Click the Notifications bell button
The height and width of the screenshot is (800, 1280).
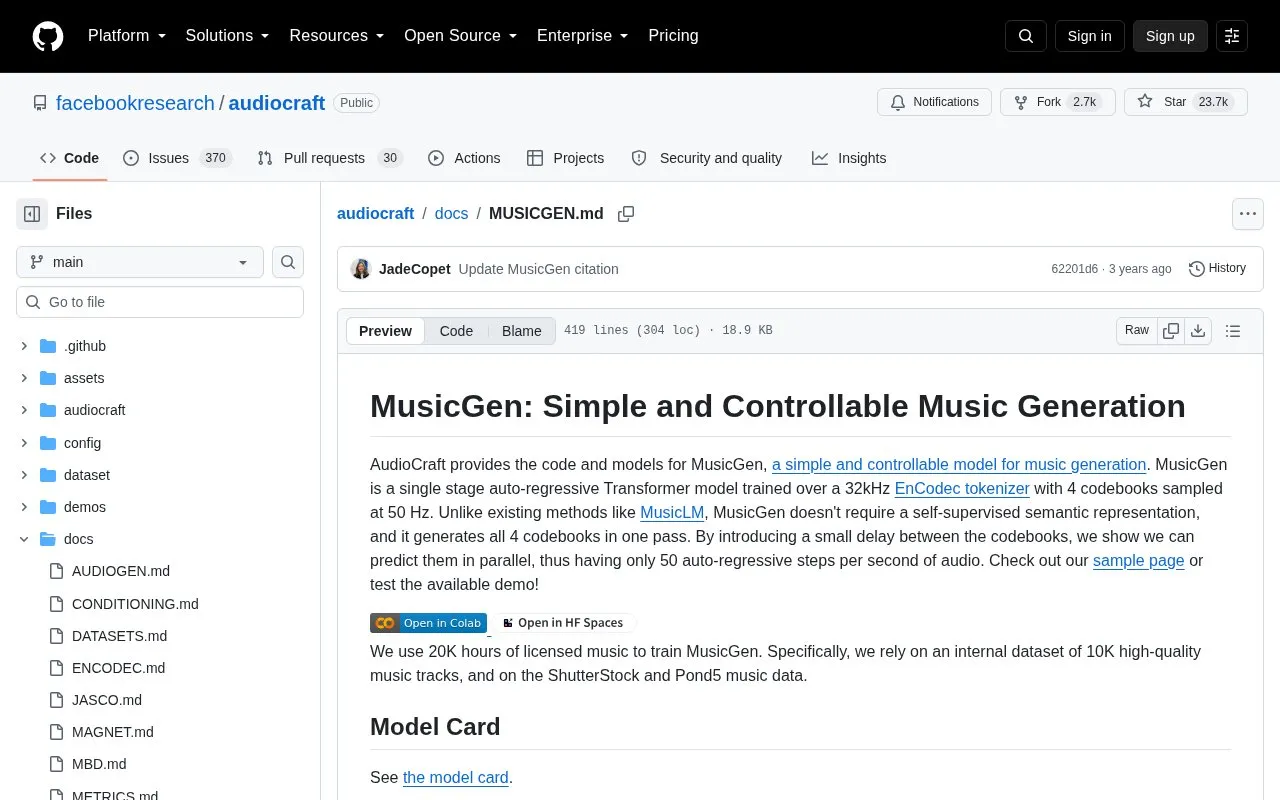tap(934, 102)
